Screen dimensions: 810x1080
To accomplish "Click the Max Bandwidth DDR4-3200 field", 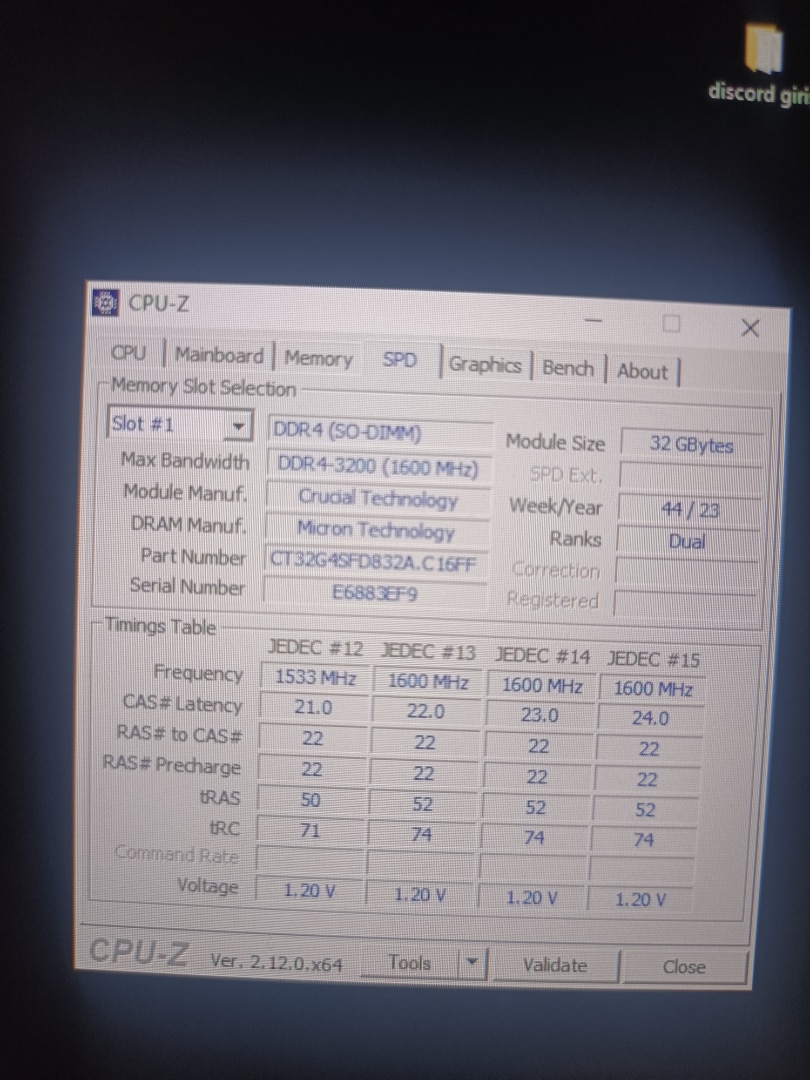I will pos(377,467).
